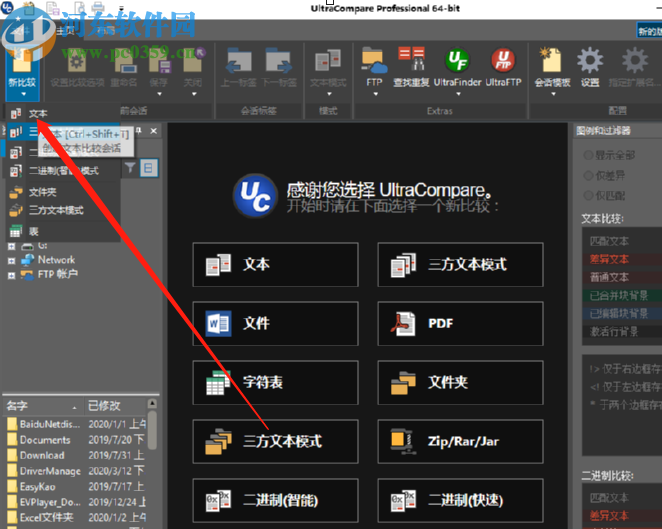Screen dimensions: 662x529
Task: Select the 仅差异 radio button
Action: (588, 175)
